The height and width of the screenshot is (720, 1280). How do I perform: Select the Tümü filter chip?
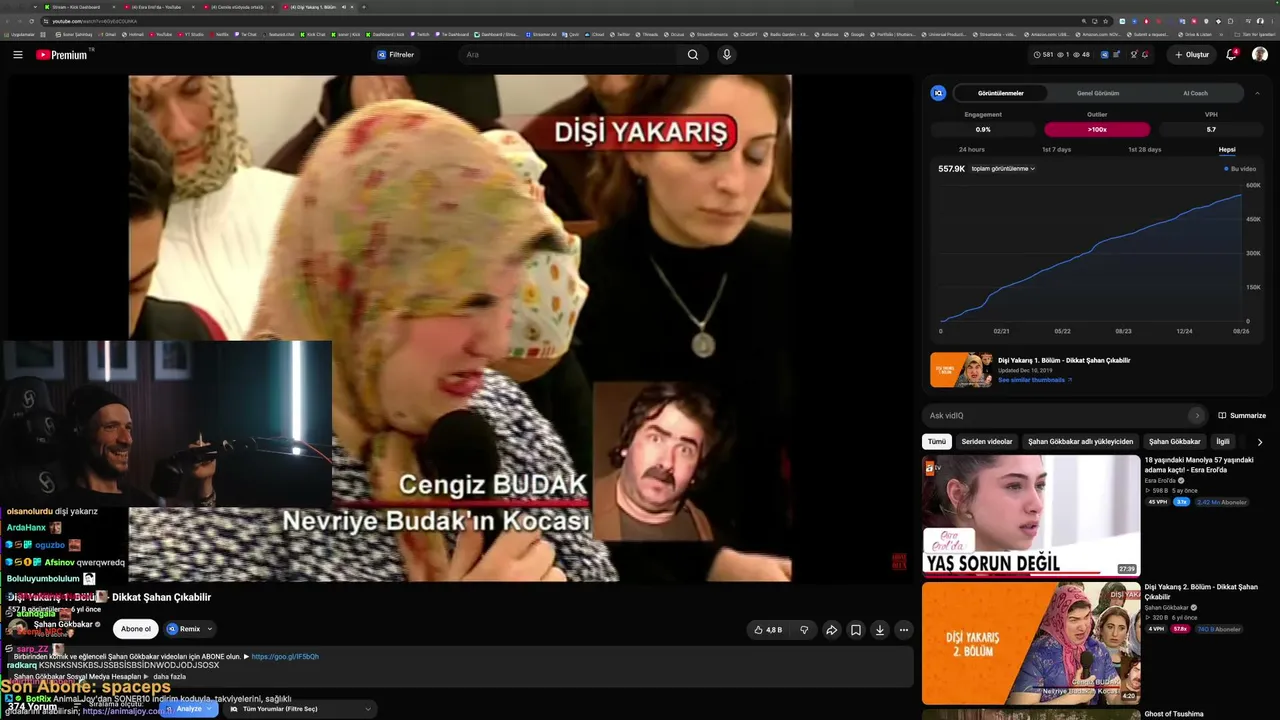coord(937,442)
